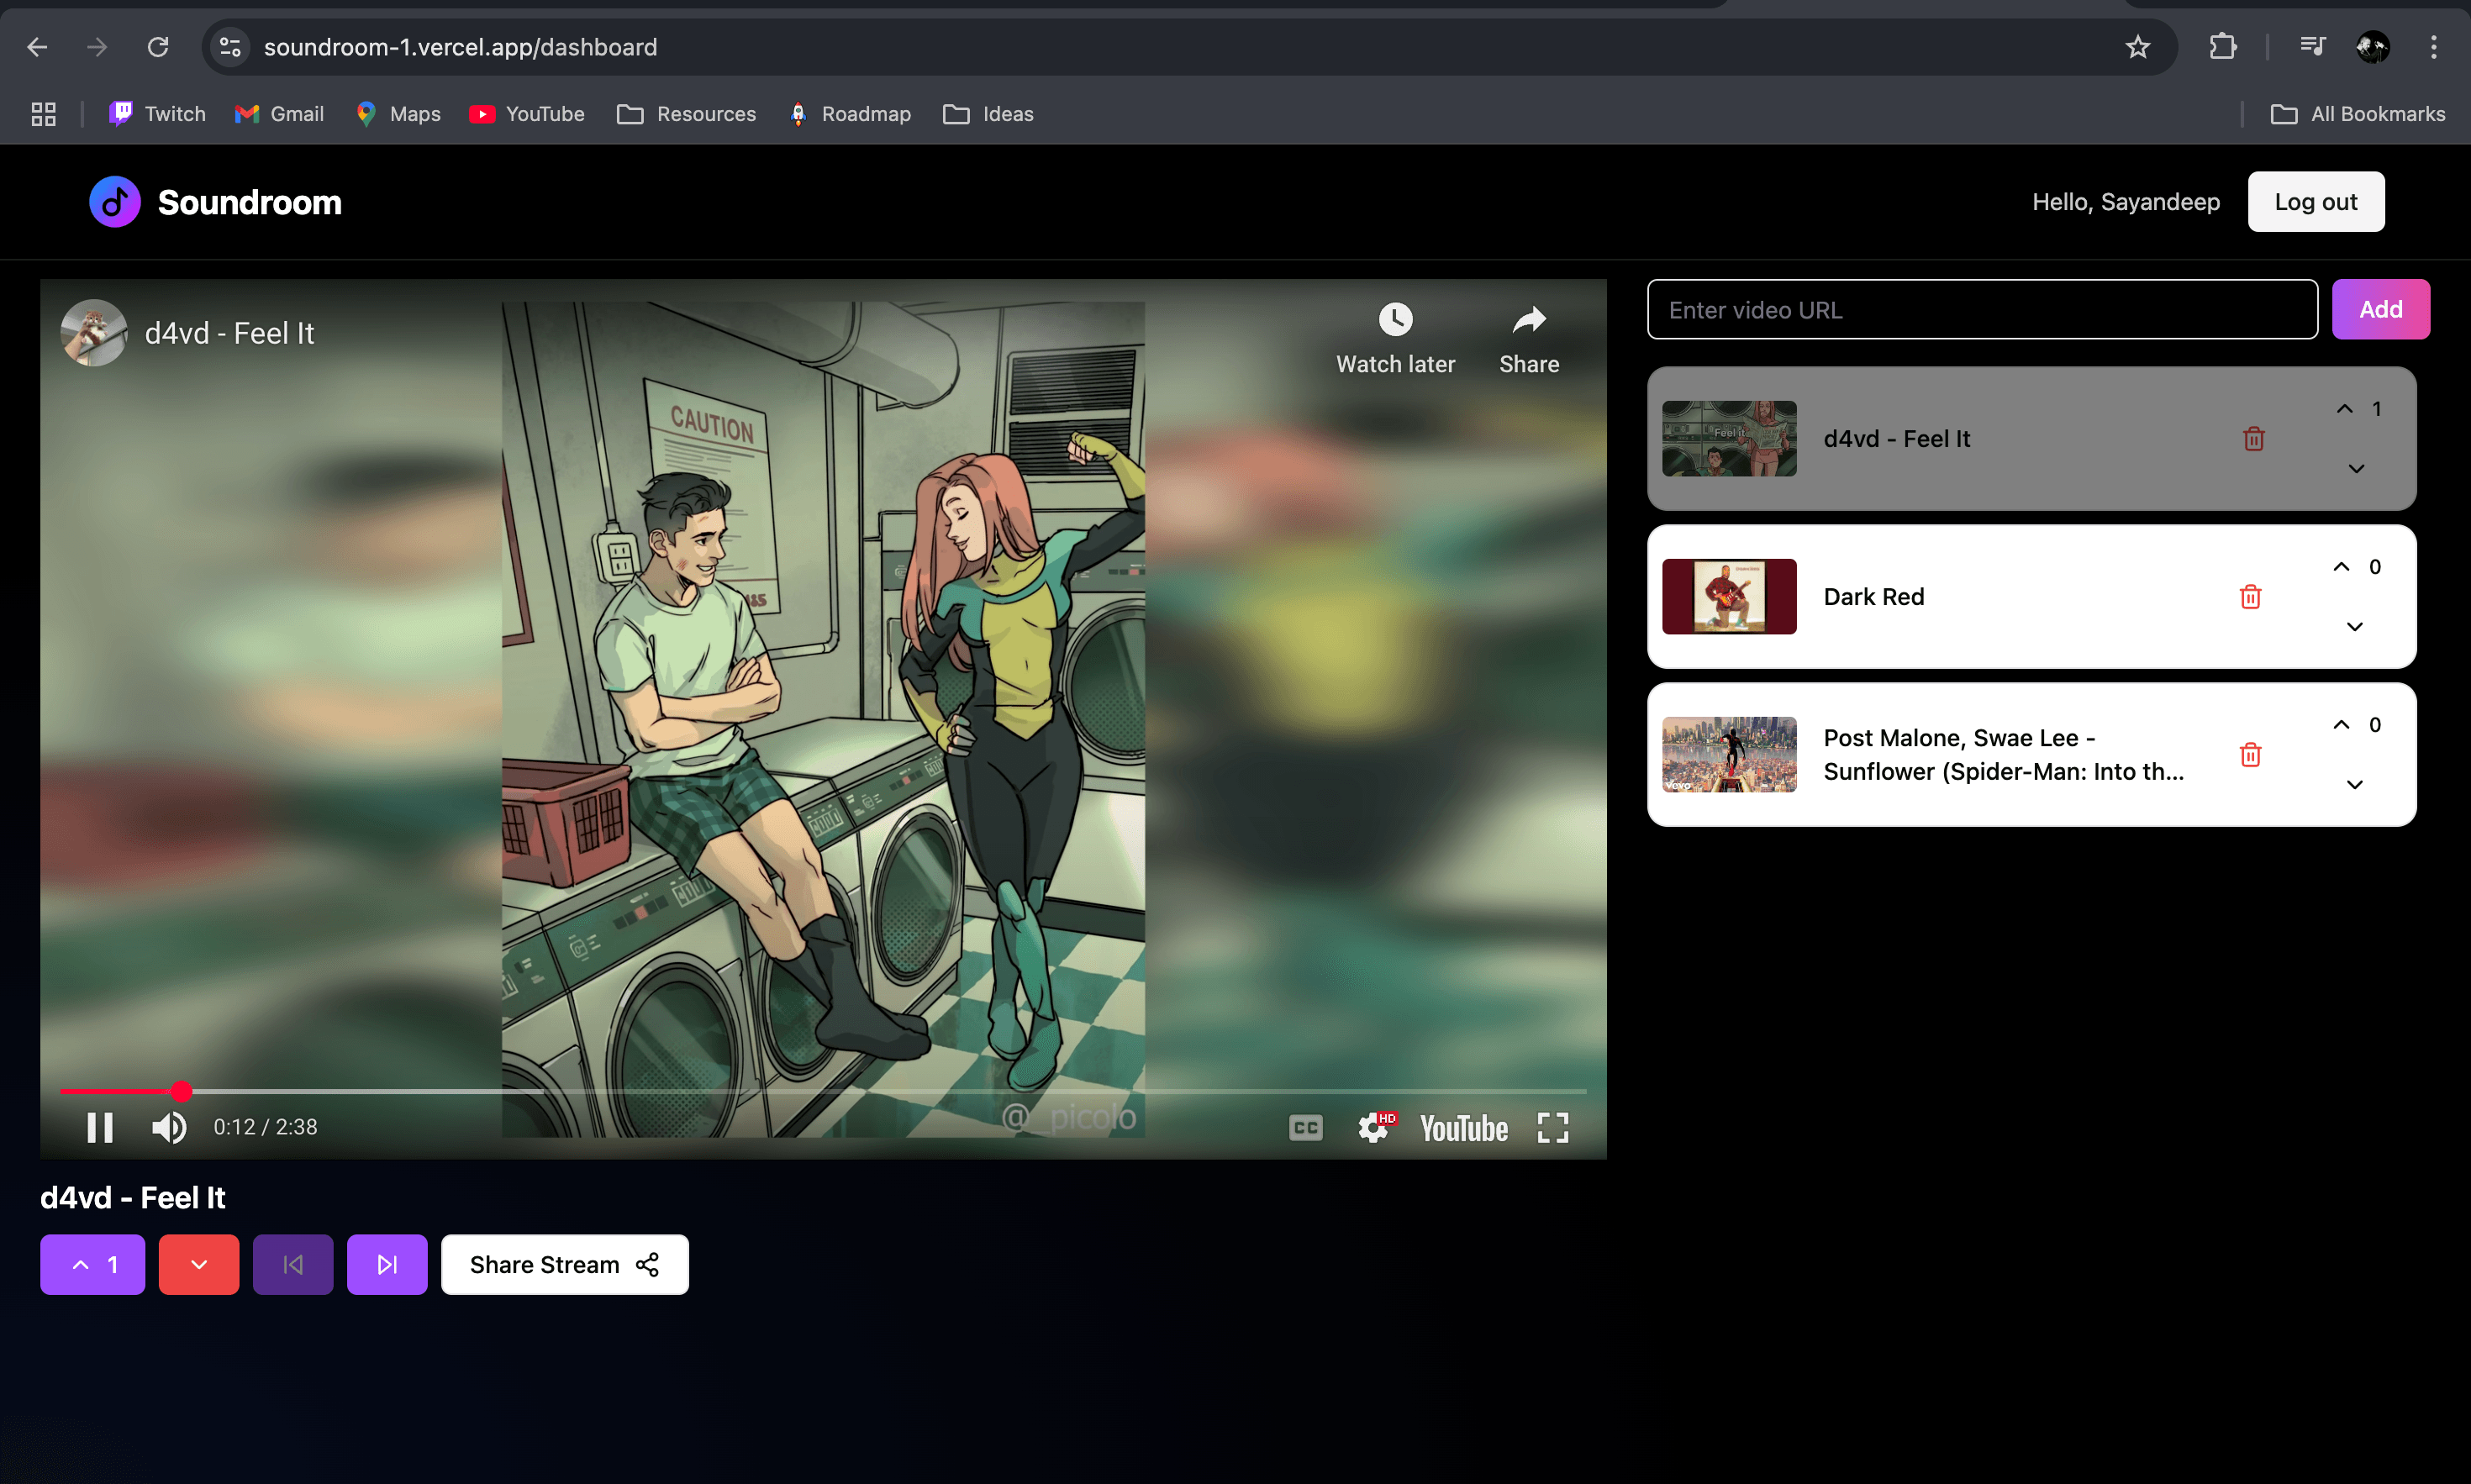Open Resources bookmark folder
The height and width of the screenshot is (1484, 2471).
coord(686,114)
